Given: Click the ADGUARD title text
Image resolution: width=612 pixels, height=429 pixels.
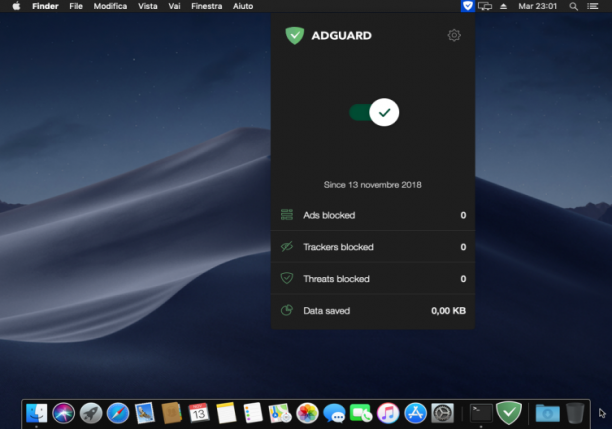Looking at the screenshot, I should (341, 36).
